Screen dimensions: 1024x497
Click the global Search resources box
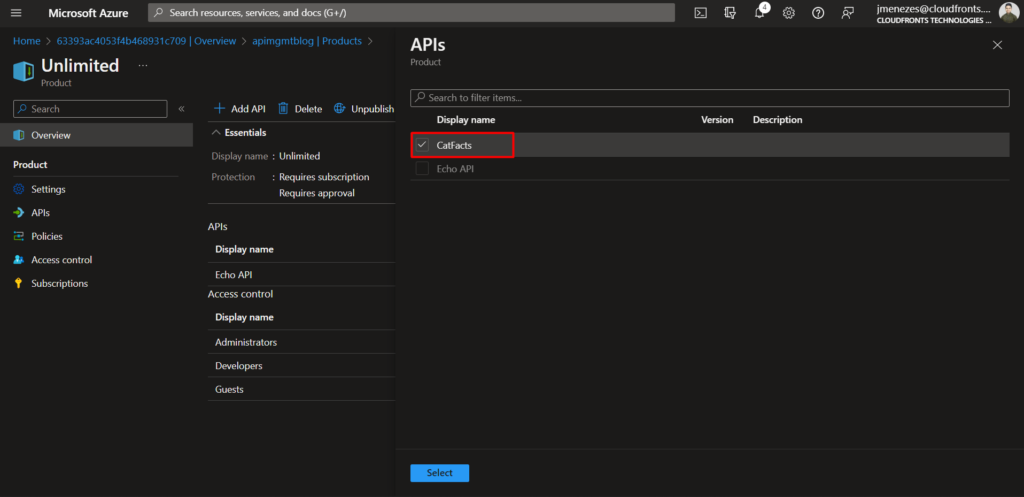[411, 12]
